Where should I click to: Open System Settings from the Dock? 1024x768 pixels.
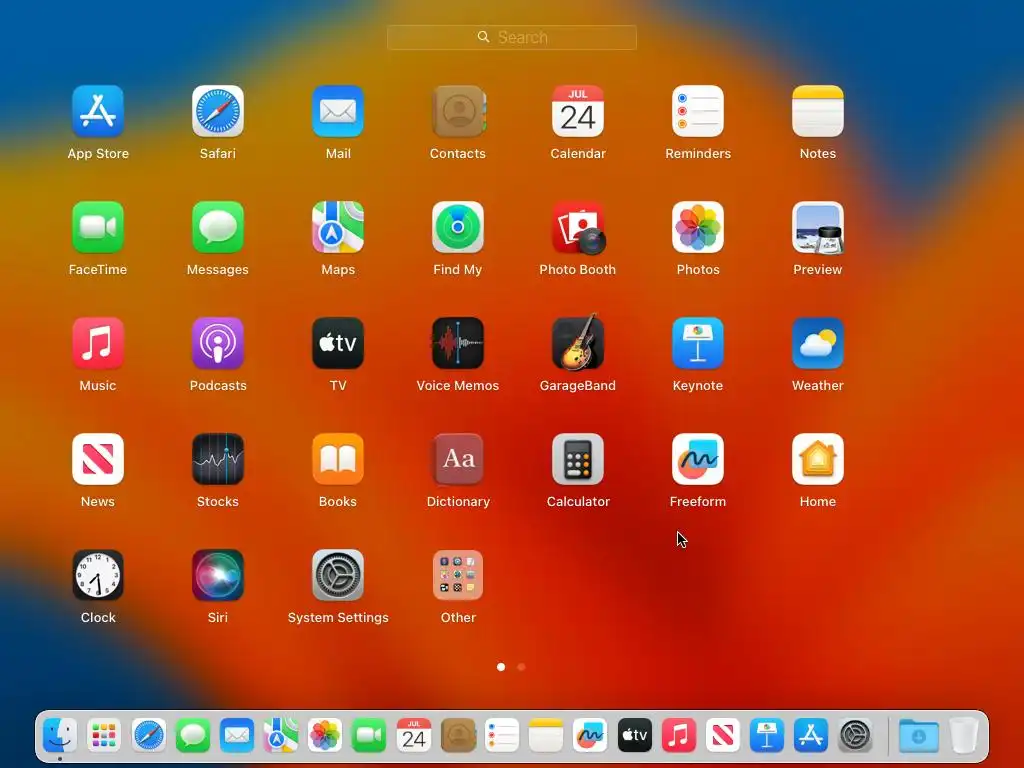pos(855,736)
